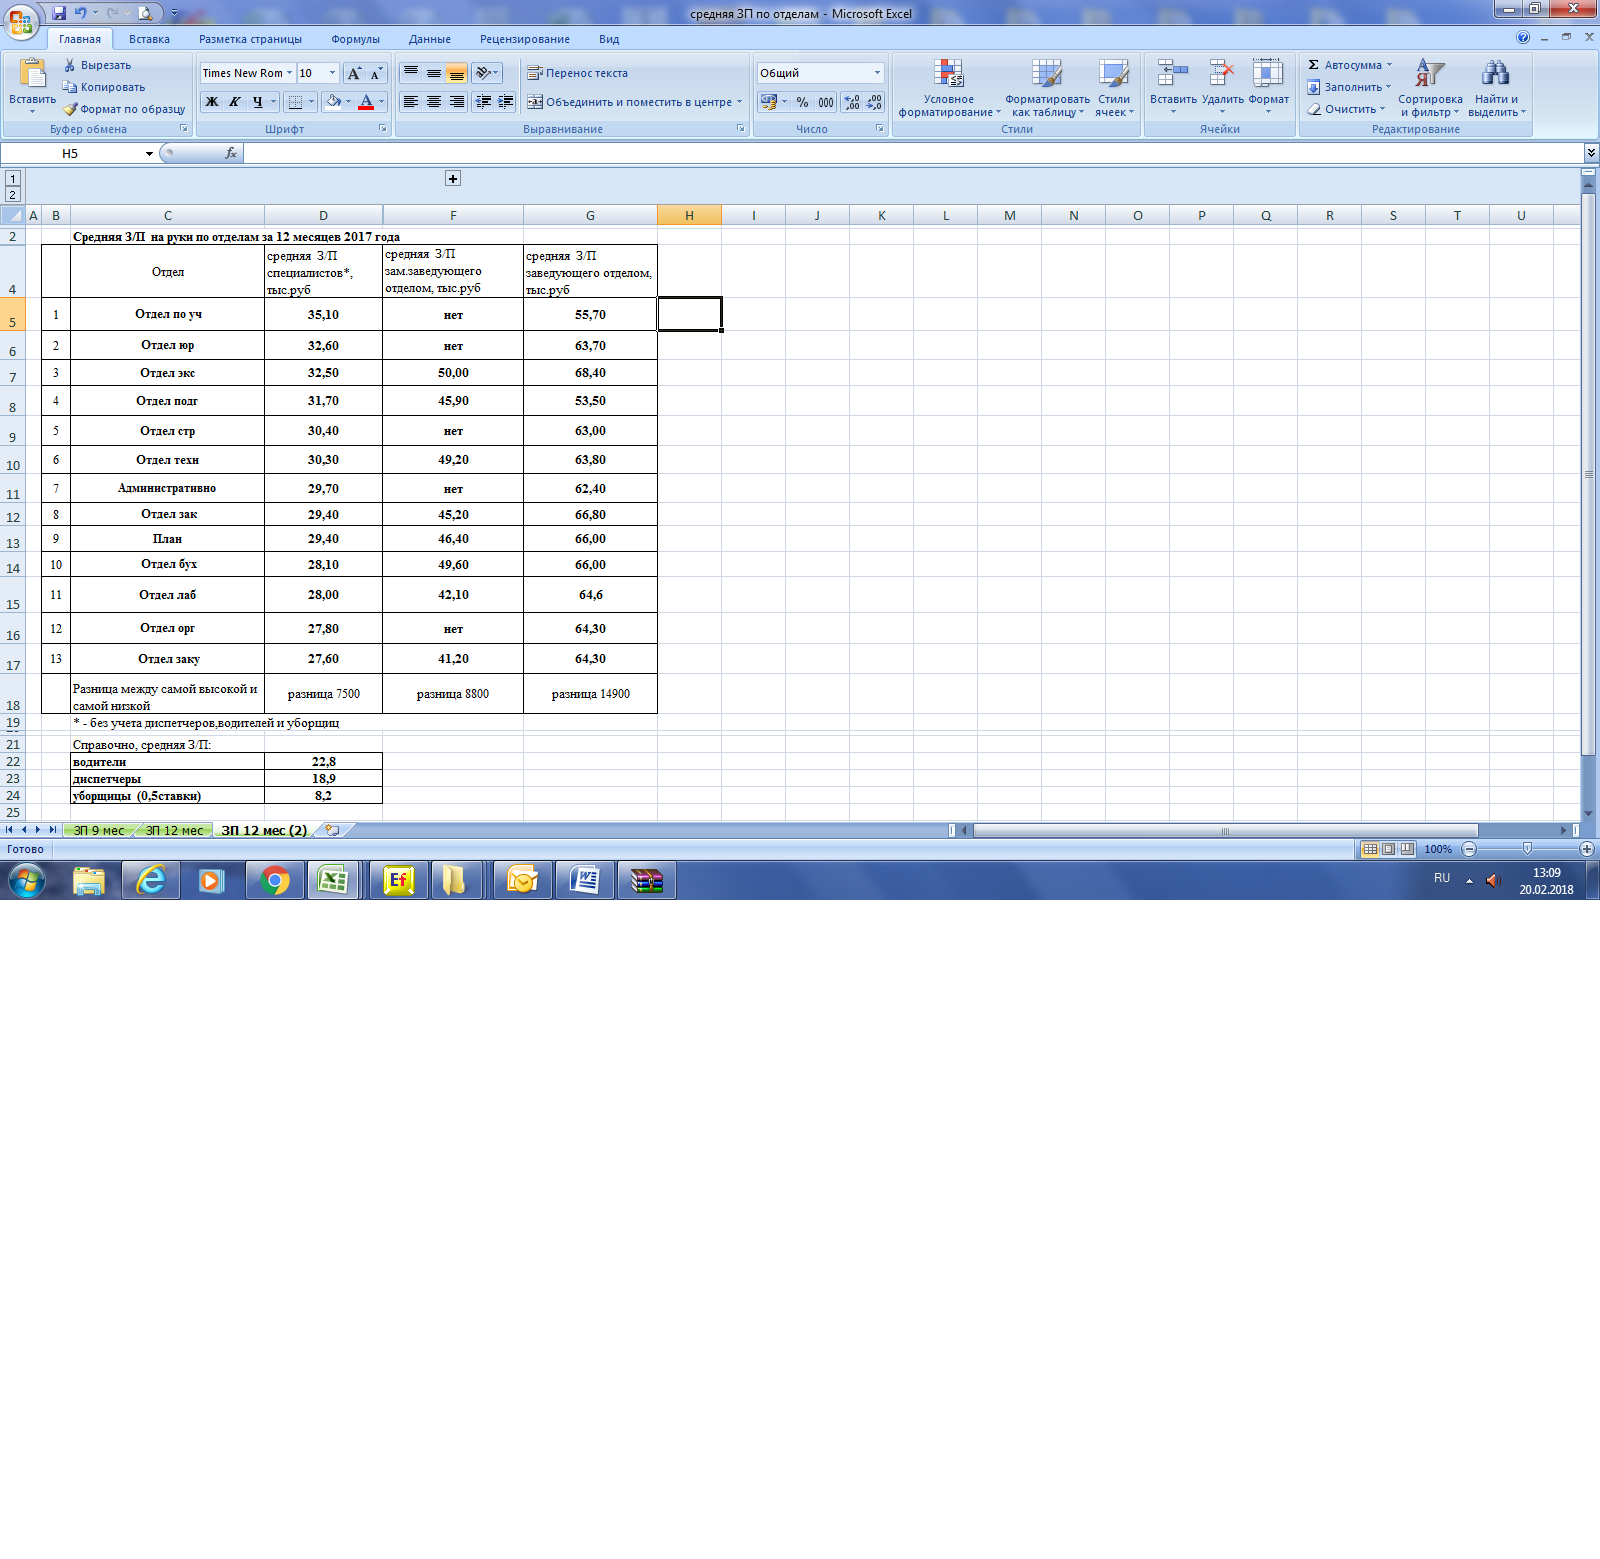
Task: Toggle bold Ж formatting
Action: (x=211, y=102)
